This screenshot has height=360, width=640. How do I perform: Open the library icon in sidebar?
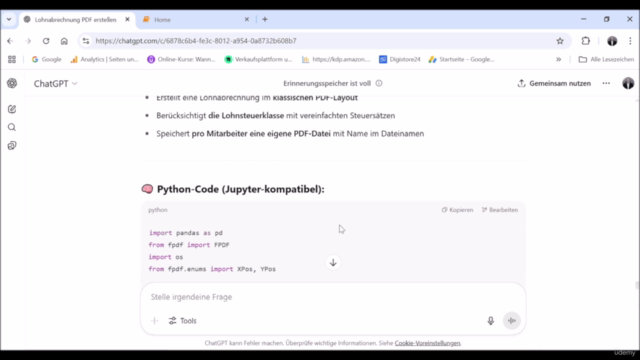[x=12, y=146]
